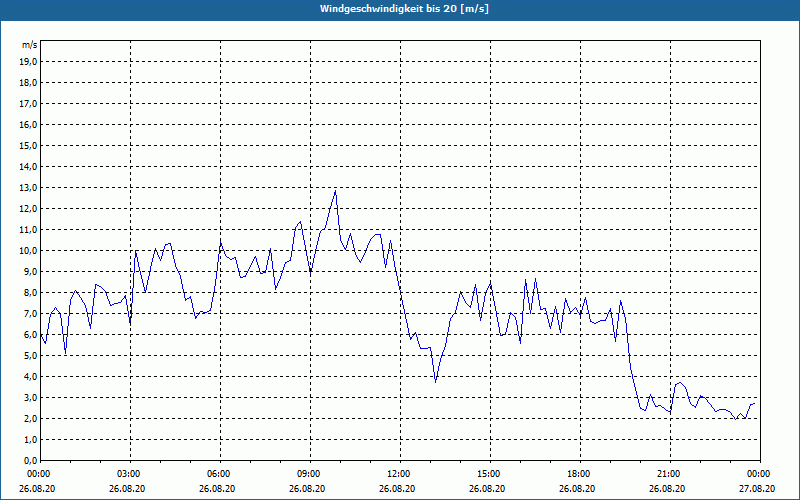
Task: Pick the '5,0' y-axis label
Action: 30,356
